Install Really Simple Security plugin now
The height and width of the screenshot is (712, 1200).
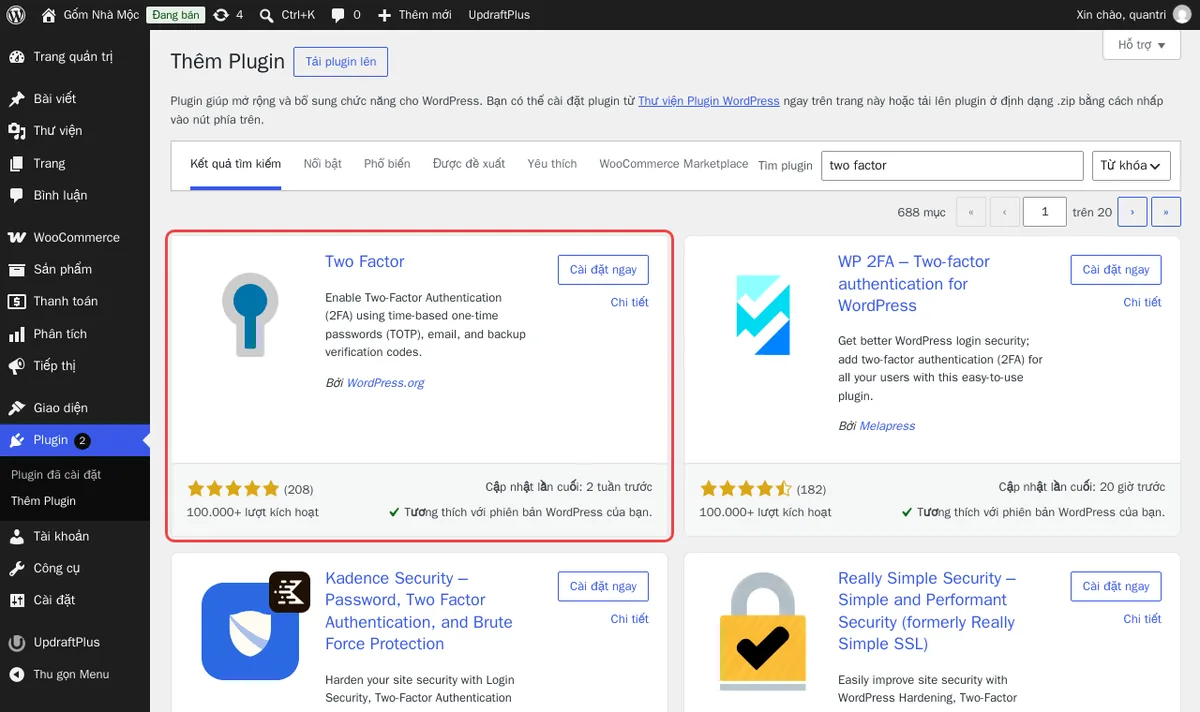pyautogui.click(x=1116, y=587)
